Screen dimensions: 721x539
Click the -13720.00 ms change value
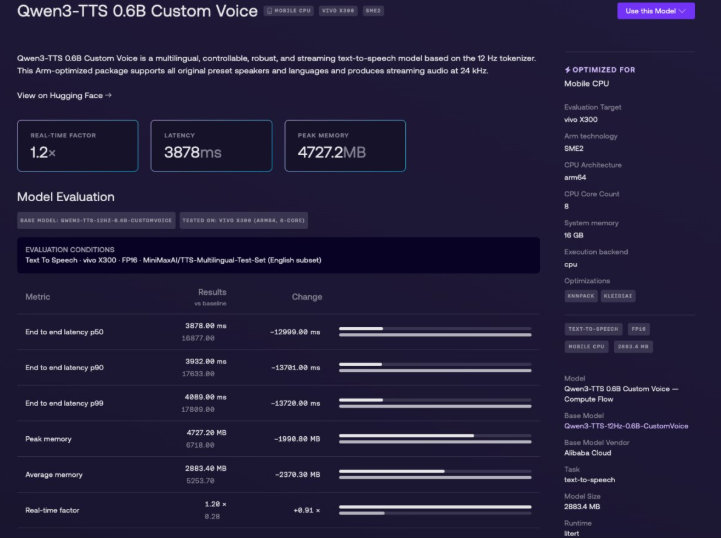click(295, 403)
